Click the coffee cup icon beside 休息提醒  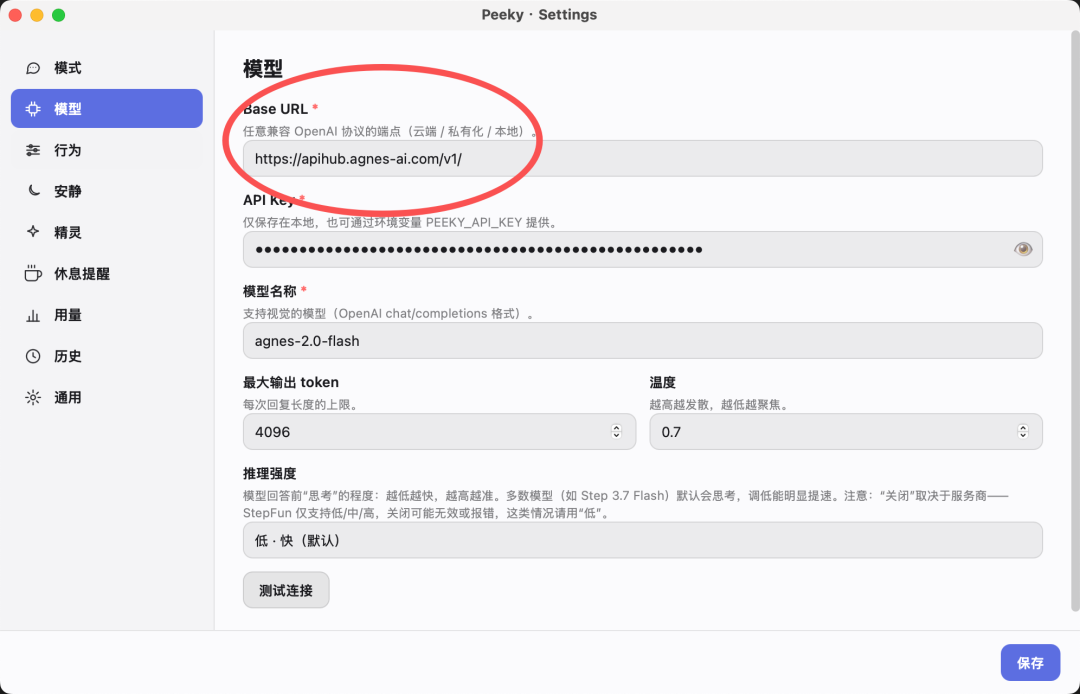[x=33, y=273]
